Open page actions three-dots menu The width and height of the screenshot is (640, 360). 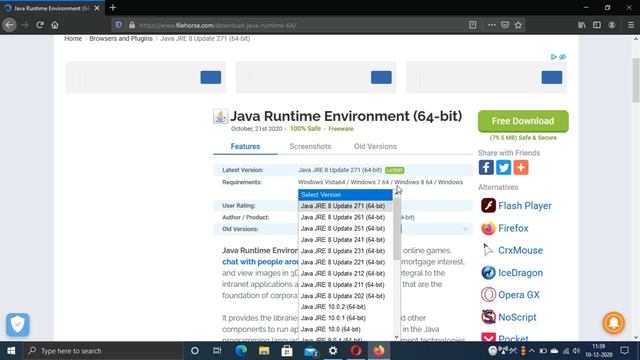(491, 25)
